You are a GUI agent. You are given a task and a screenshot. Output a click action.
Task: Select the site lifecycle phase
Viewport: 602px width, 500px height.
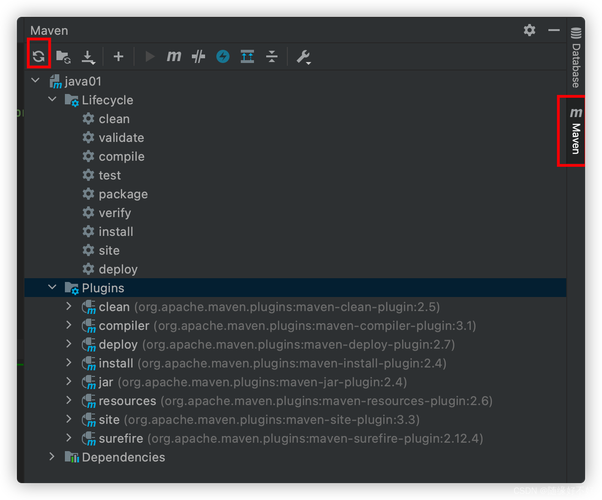click(109, 251)
